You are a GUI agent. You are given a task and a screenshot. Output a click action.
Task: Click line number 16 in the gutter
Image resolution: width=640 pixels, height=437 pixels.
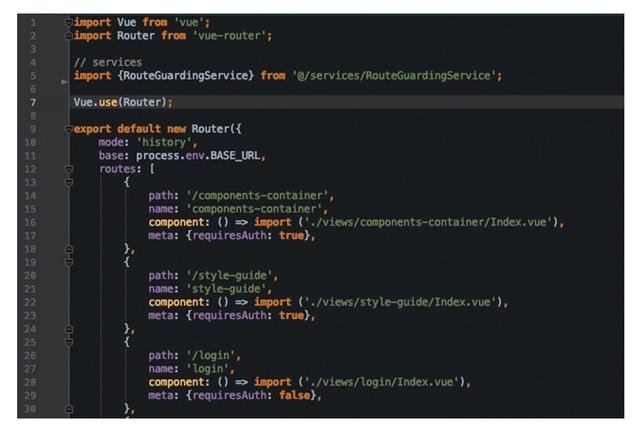pos(30,222)
